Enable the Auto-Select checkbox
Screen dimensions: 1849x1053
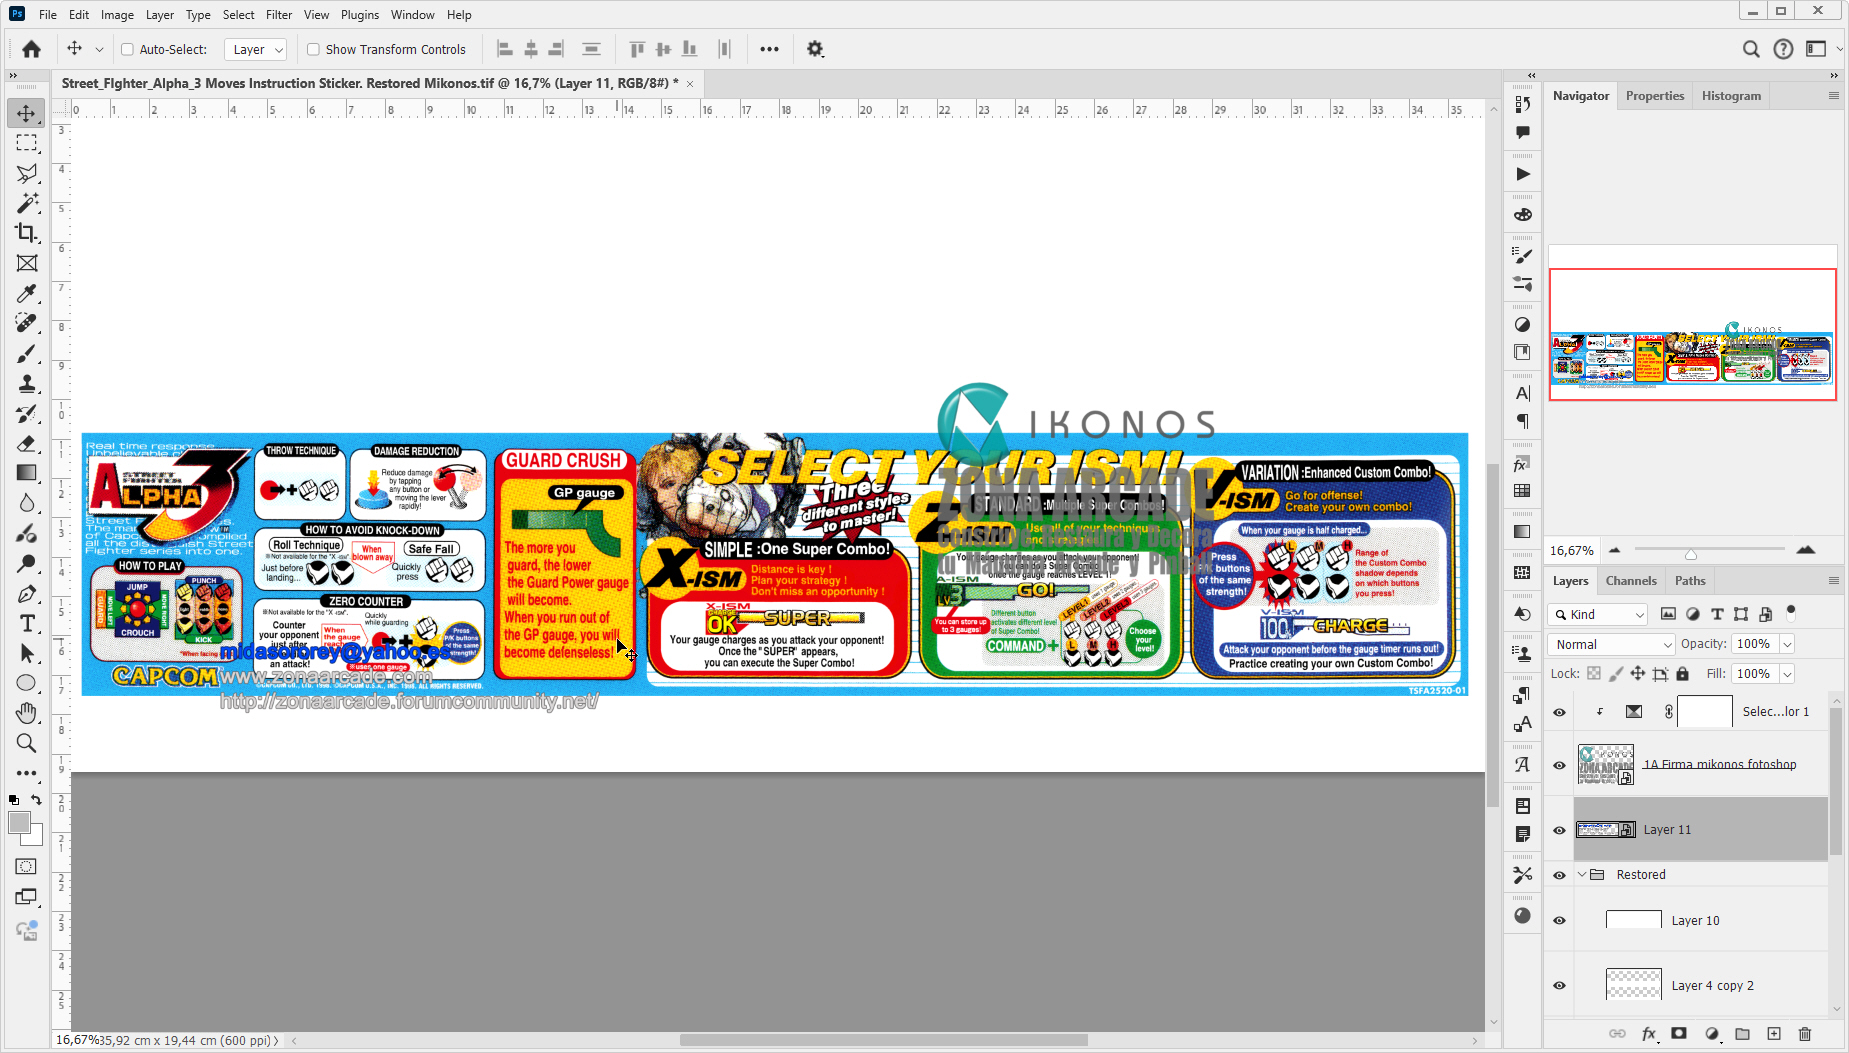(127, 49)
